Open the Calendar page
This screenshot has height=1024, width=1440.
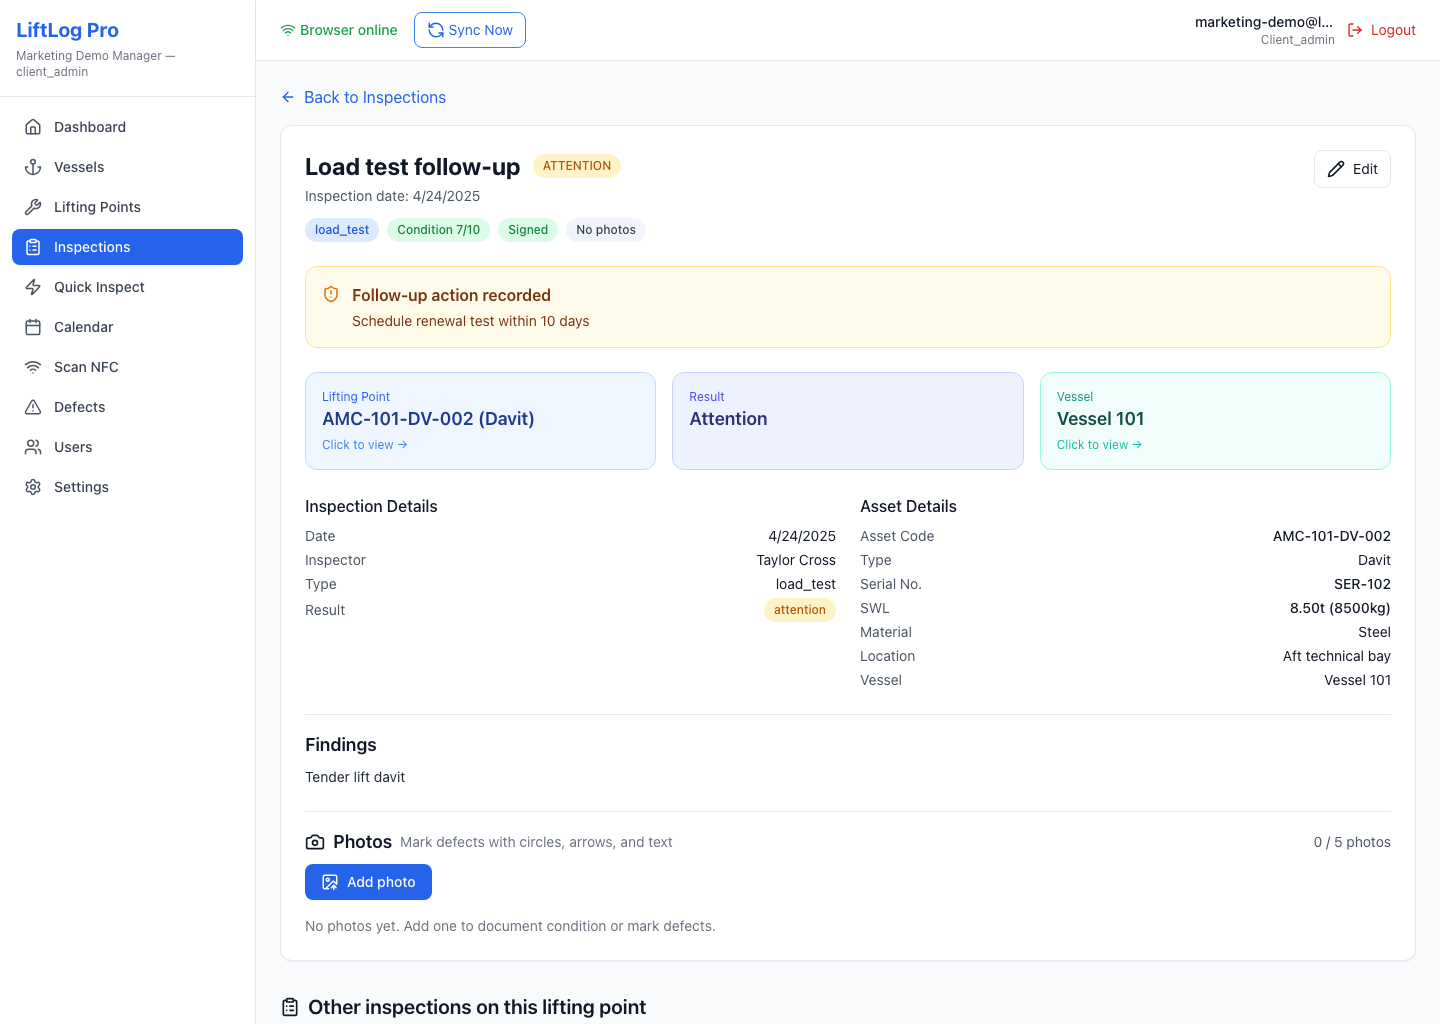pyautogui.click(x=127, y=327)
